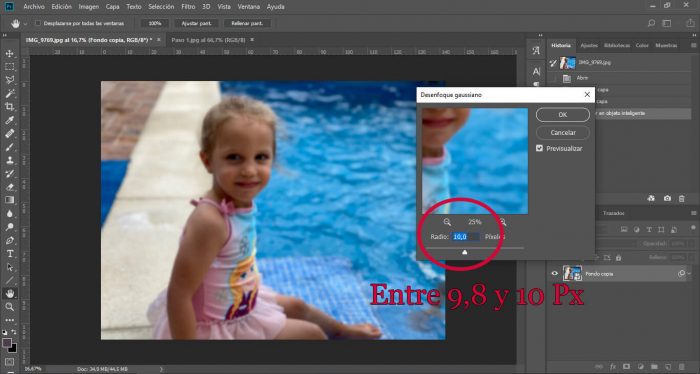Delete current state trash icon in History
700x374 pixels.
tap(682, 198)
